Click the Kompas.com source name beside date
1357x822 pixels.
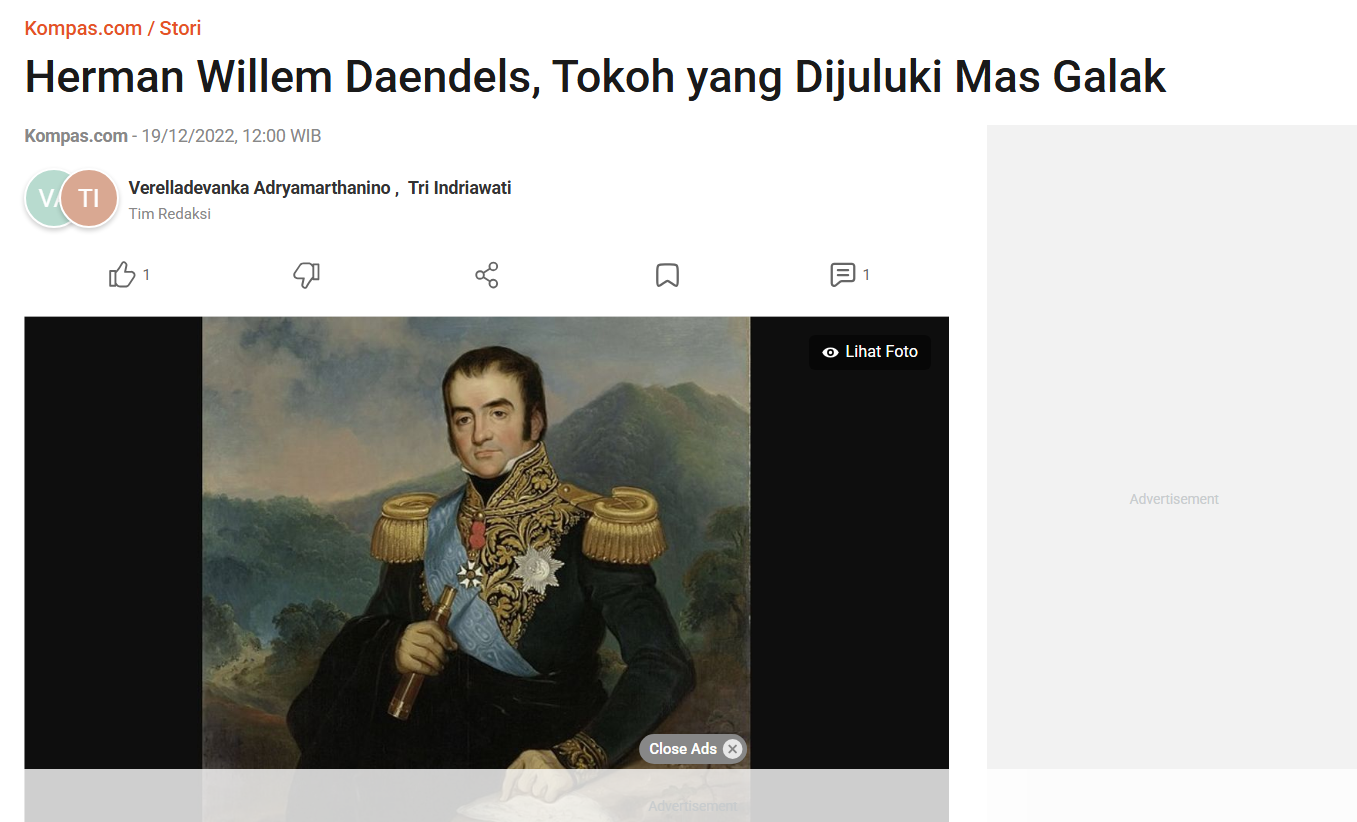(x=76, y=136)
